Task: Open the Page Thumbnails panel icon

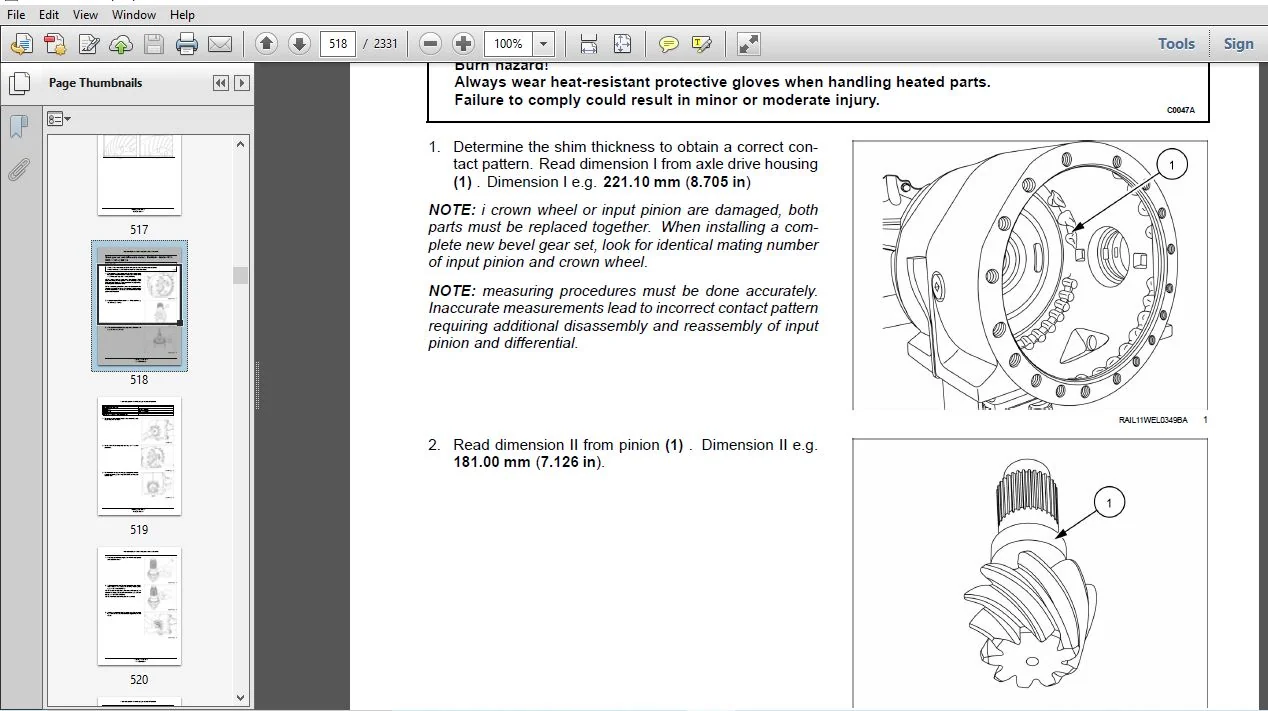Action: point(18,83)
